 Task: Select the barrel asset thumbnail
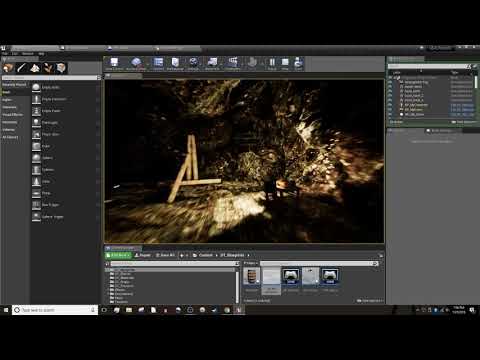[251, 277]
